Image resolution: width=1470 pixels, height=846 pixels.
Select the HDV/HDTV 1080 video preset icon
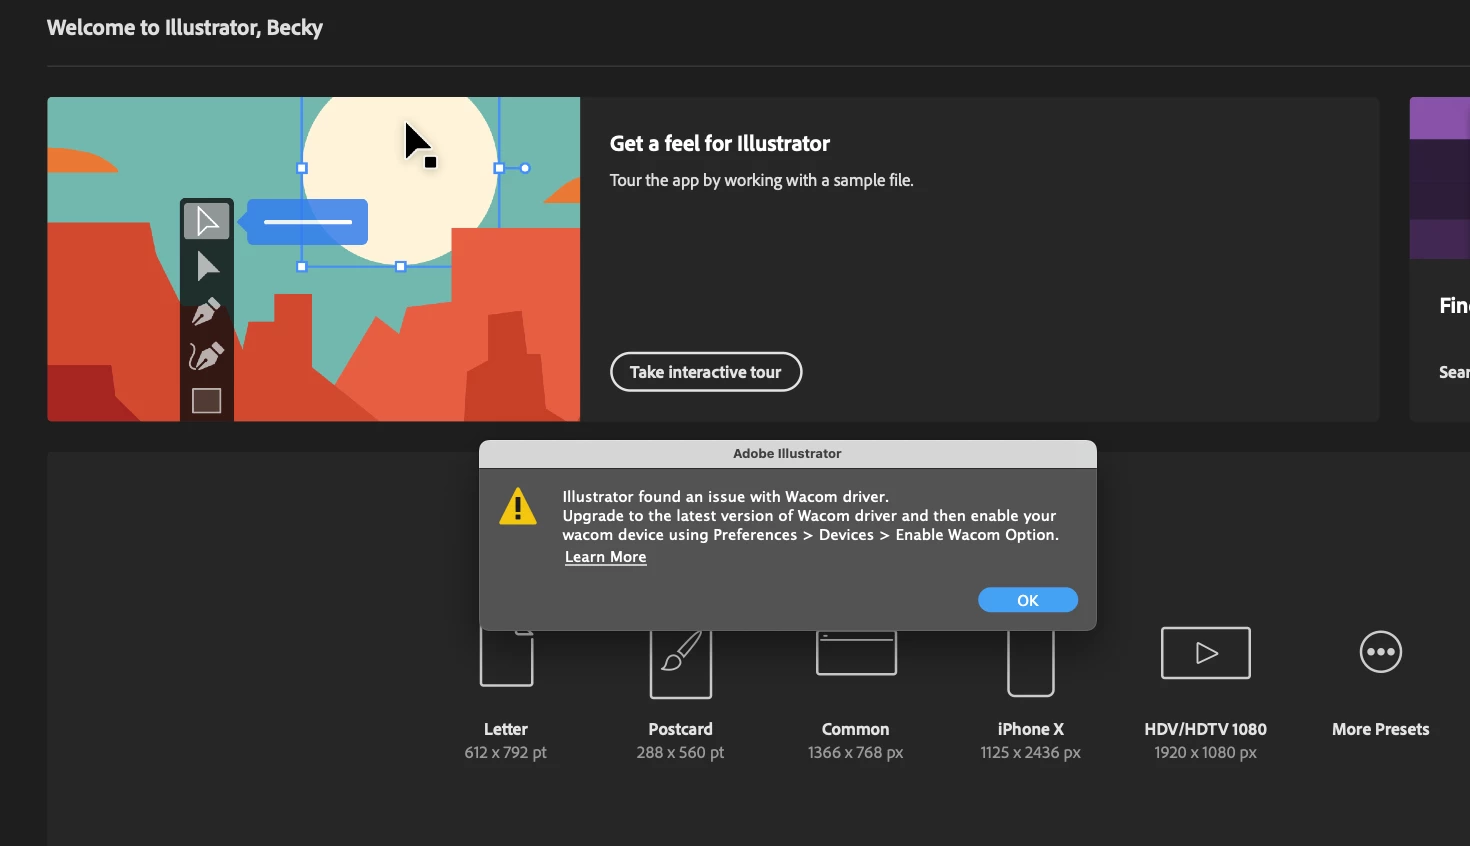pos(1206,653)
